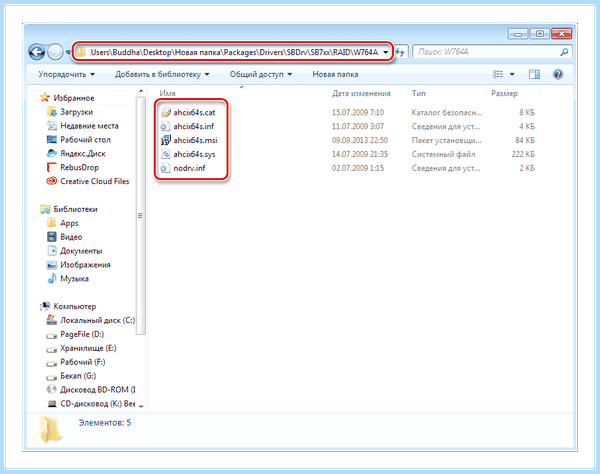Click type Системный файл
The height and width of the screenshot is (474, 600).
click(x=443, y=154)
